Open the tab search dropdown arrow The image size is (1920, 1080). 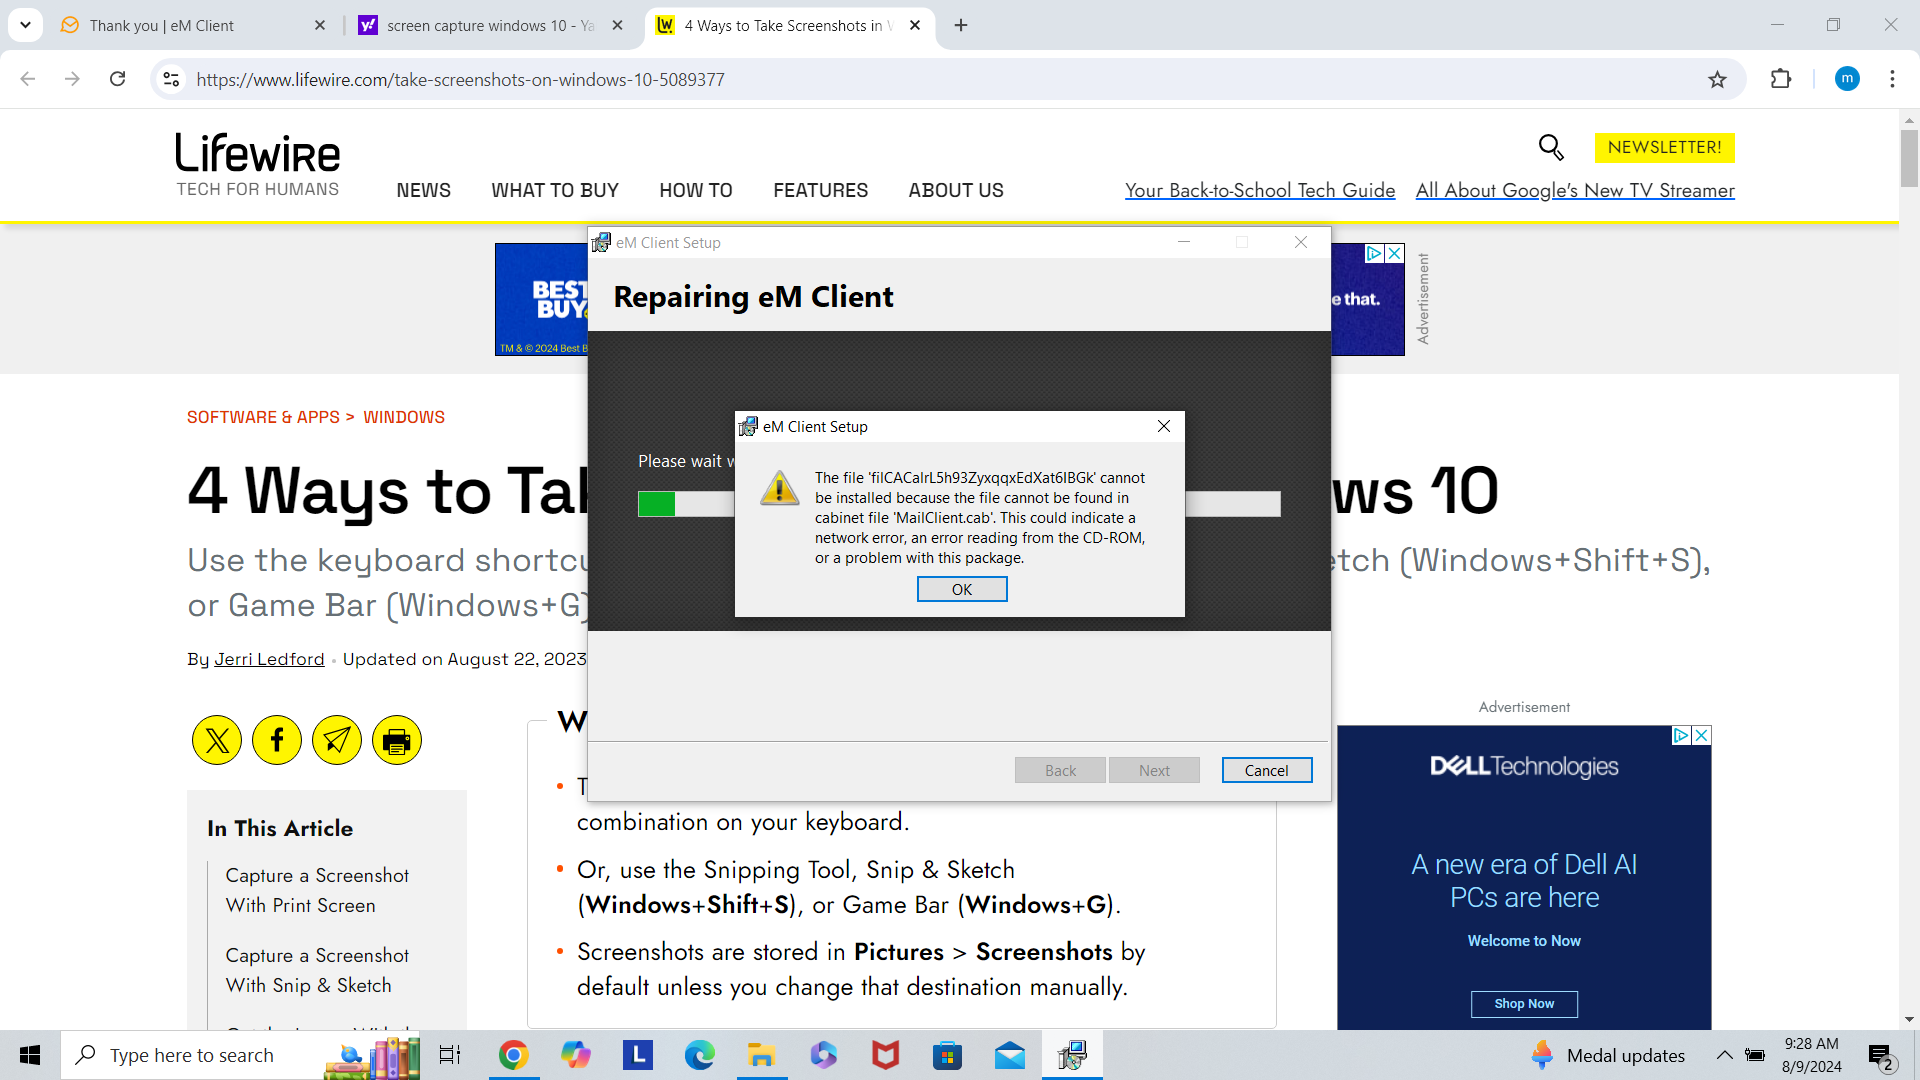(x=25, y=25)
